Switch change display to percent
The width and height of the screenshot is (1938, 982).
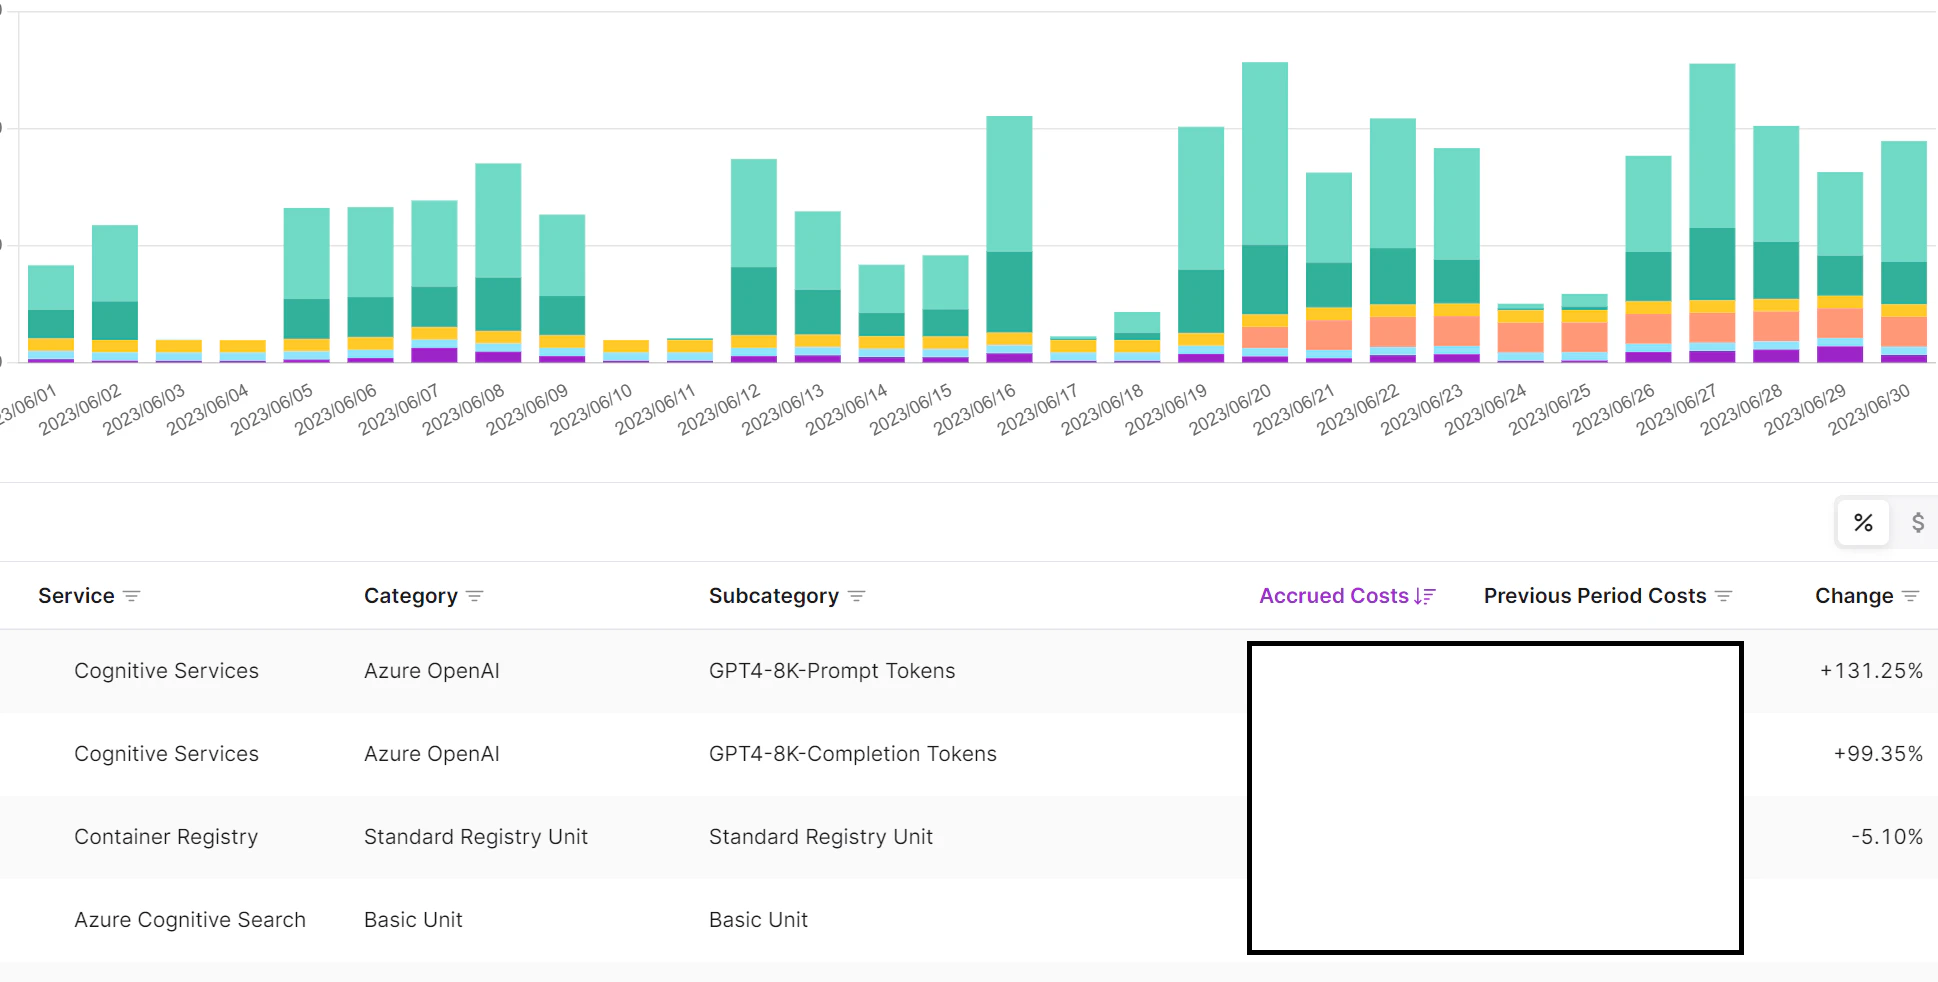(x=1863, y=522)
